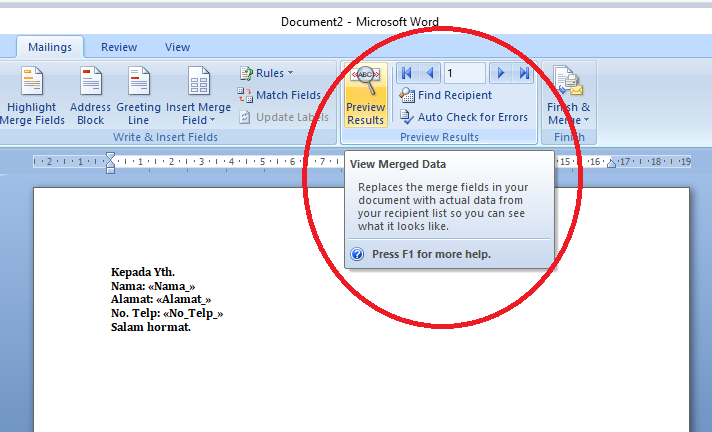
Task: Insert an Address Block
Action: pyautogui.click(x=90, y=96)
